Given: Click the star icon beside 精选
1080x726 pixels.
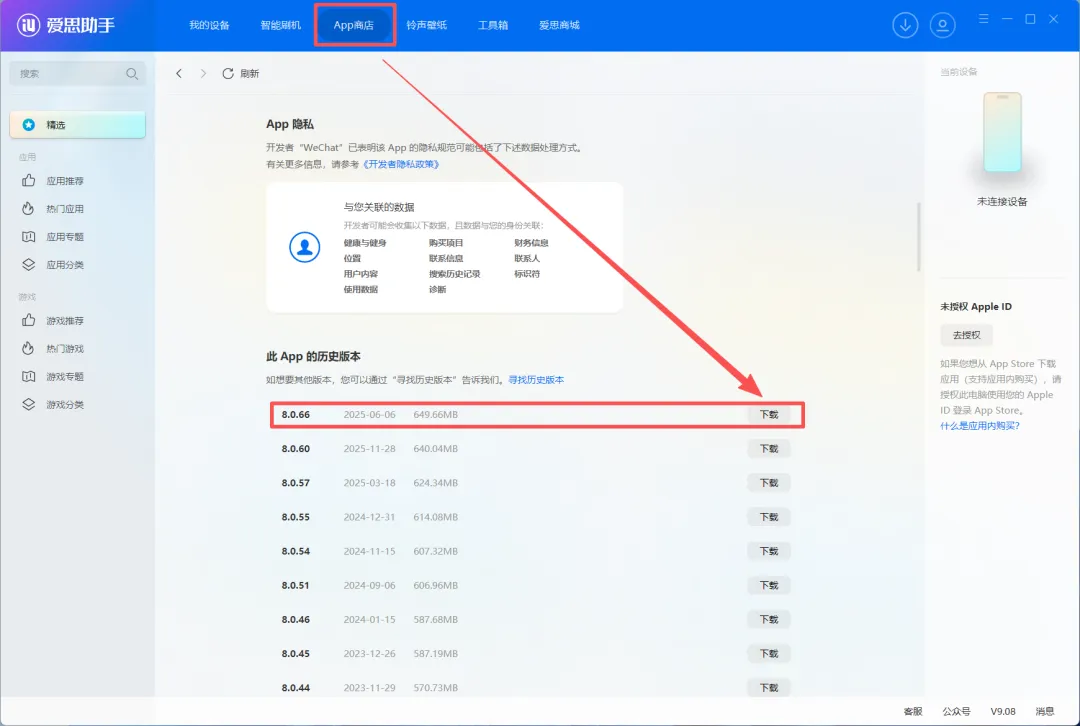Looking at the screenshot, I should click(29, 125).
